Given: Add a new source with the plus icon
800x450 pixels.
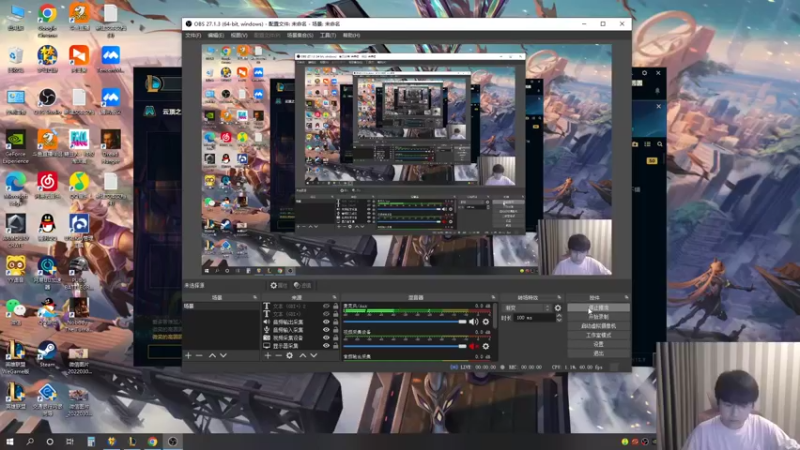Looking at the screenshot, I should (x=267, y=355).
